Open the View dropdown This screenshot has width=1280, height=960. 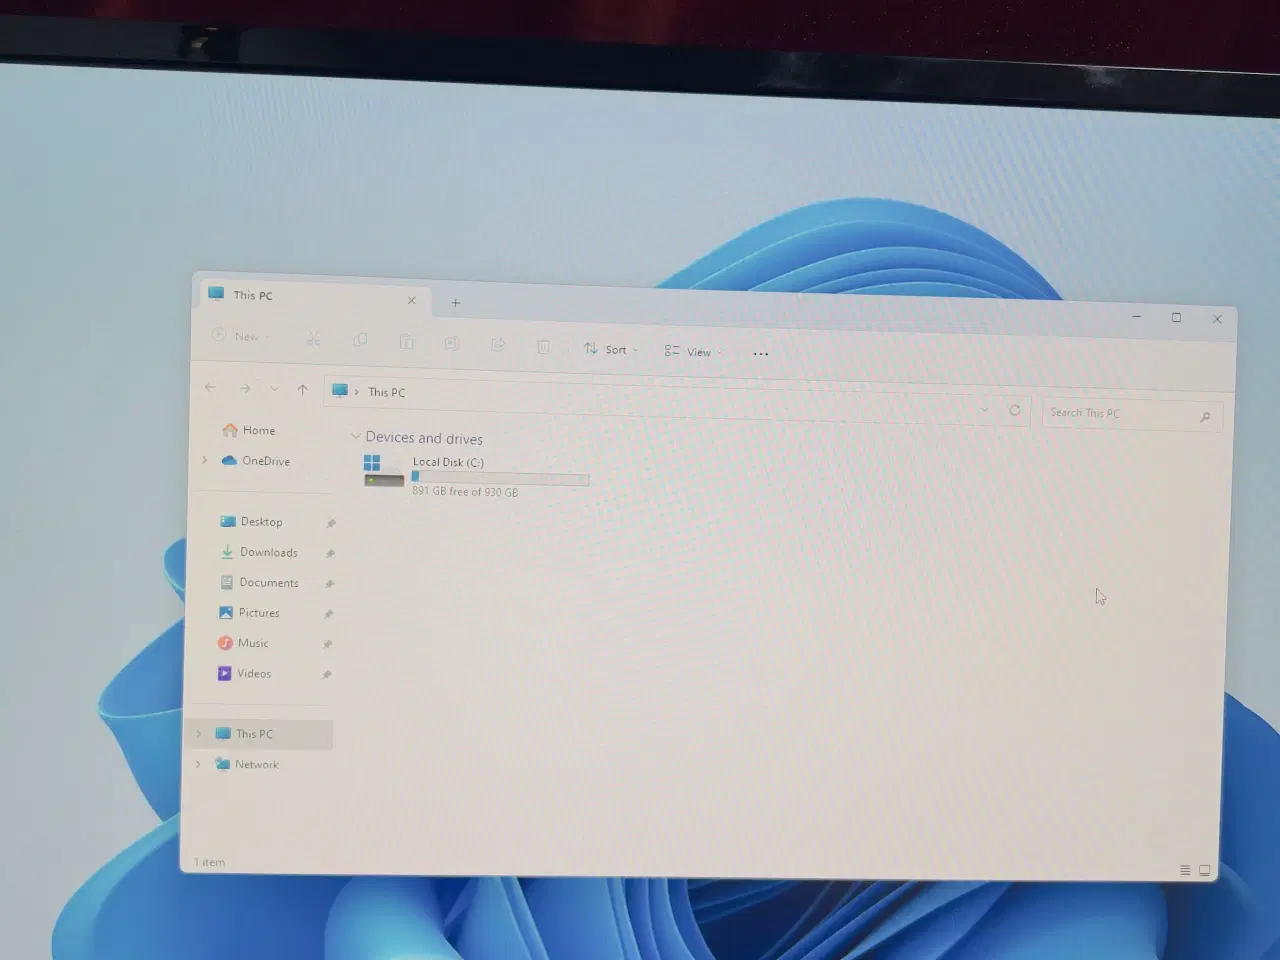click(693, 351)
